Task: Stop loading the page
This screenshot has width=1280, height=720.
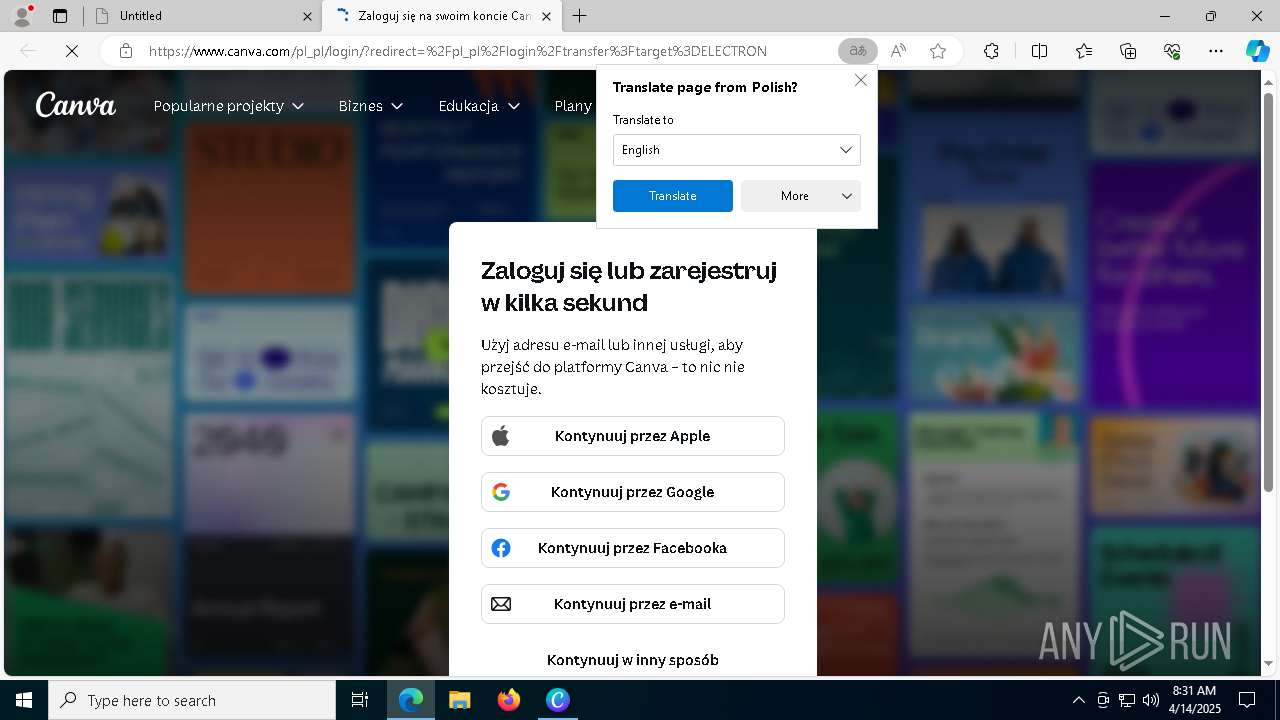Action: click(72, 51)
